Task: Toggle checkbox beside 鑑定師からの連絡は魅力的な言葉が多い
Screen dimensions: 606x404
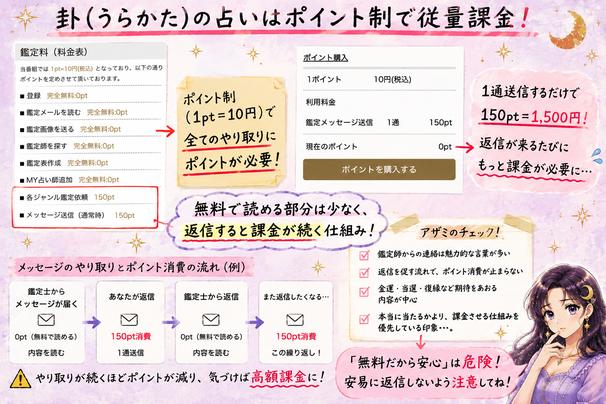Action: pyautogui.click(x=364, y=255)
